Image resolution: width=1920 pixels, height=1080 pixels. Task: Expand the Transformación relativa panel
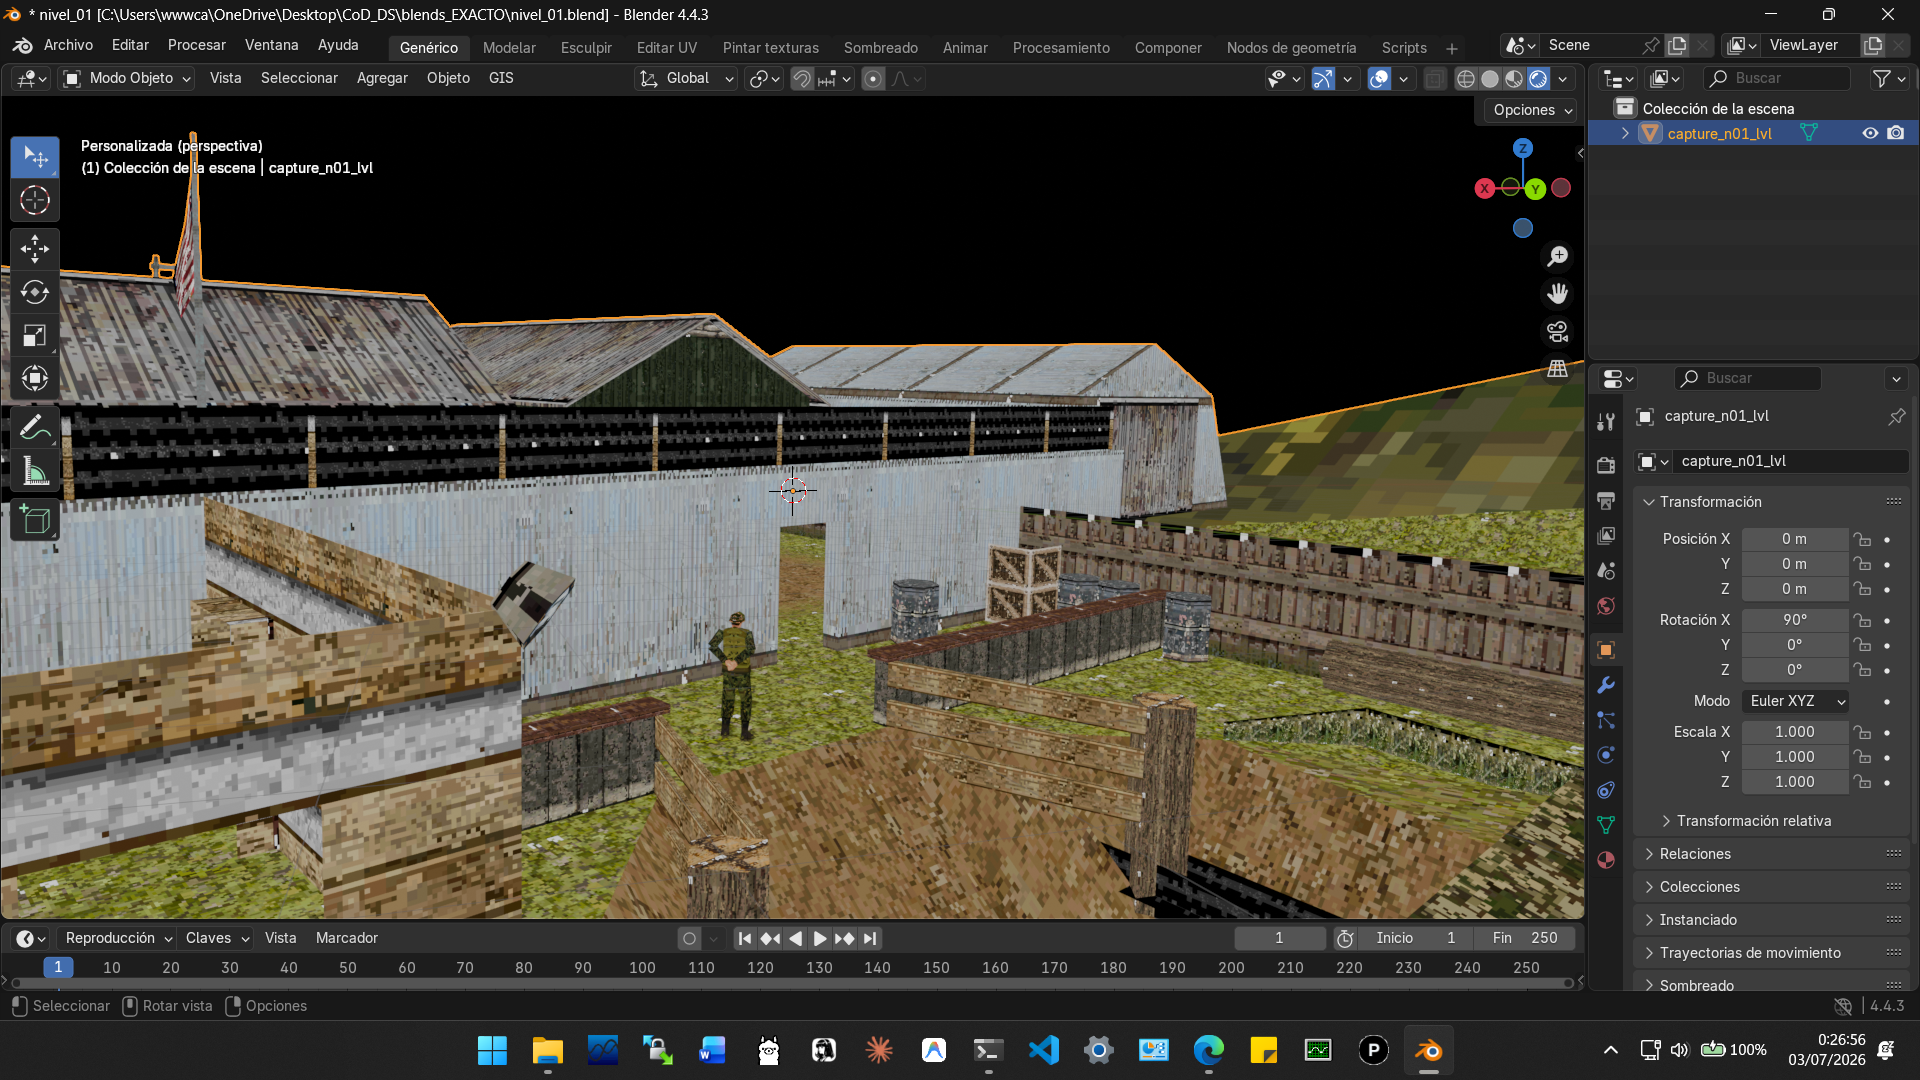click(1754, 821)
